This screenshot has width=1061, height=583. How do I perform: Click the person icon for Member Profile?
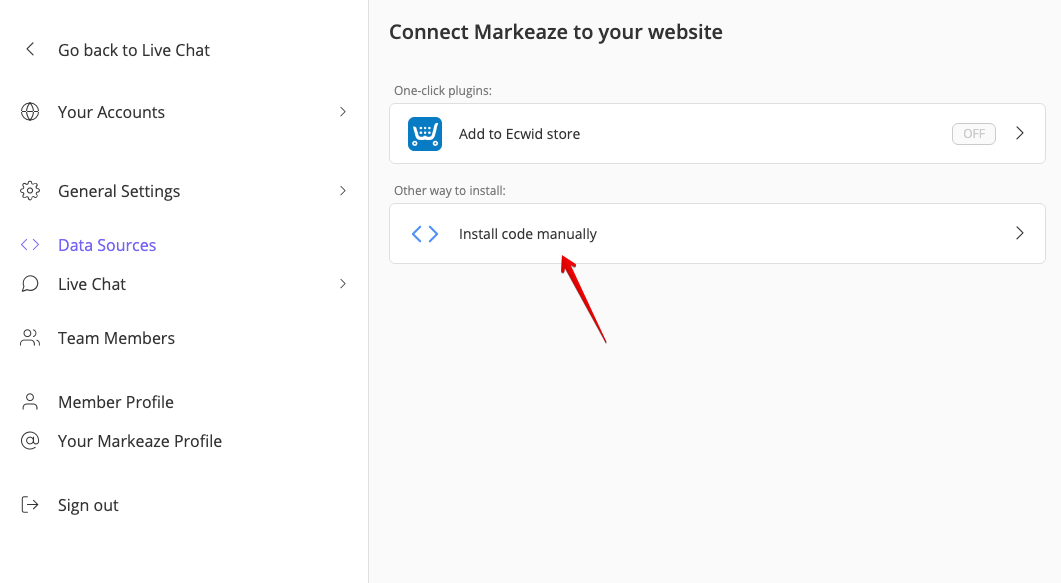pos(30,402)
